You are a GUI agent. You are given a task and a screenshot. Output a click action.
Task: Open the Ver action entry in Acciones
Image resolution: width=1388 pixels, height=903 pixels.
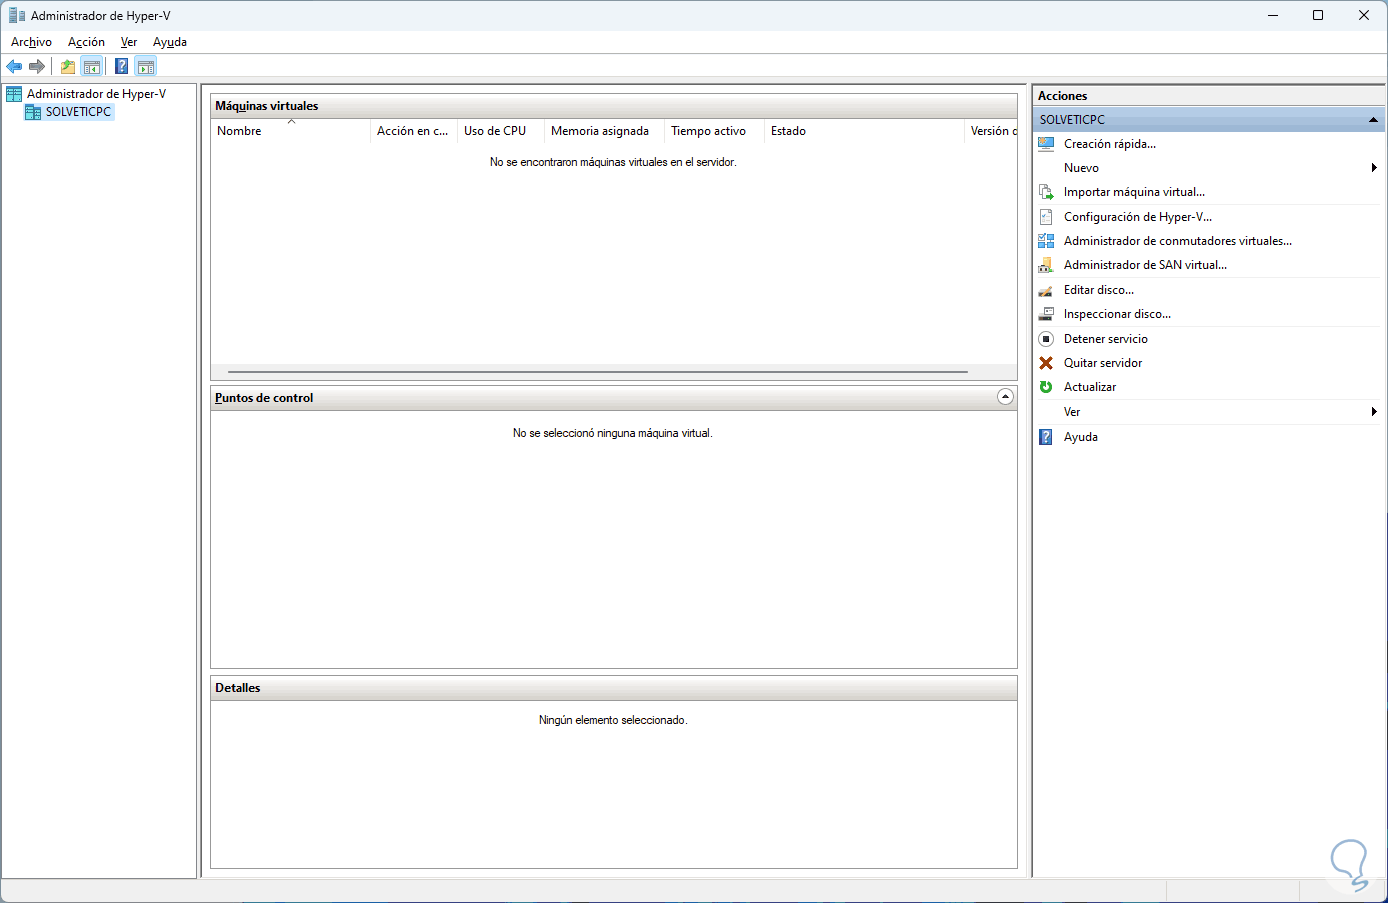(x=1072, y=412)
